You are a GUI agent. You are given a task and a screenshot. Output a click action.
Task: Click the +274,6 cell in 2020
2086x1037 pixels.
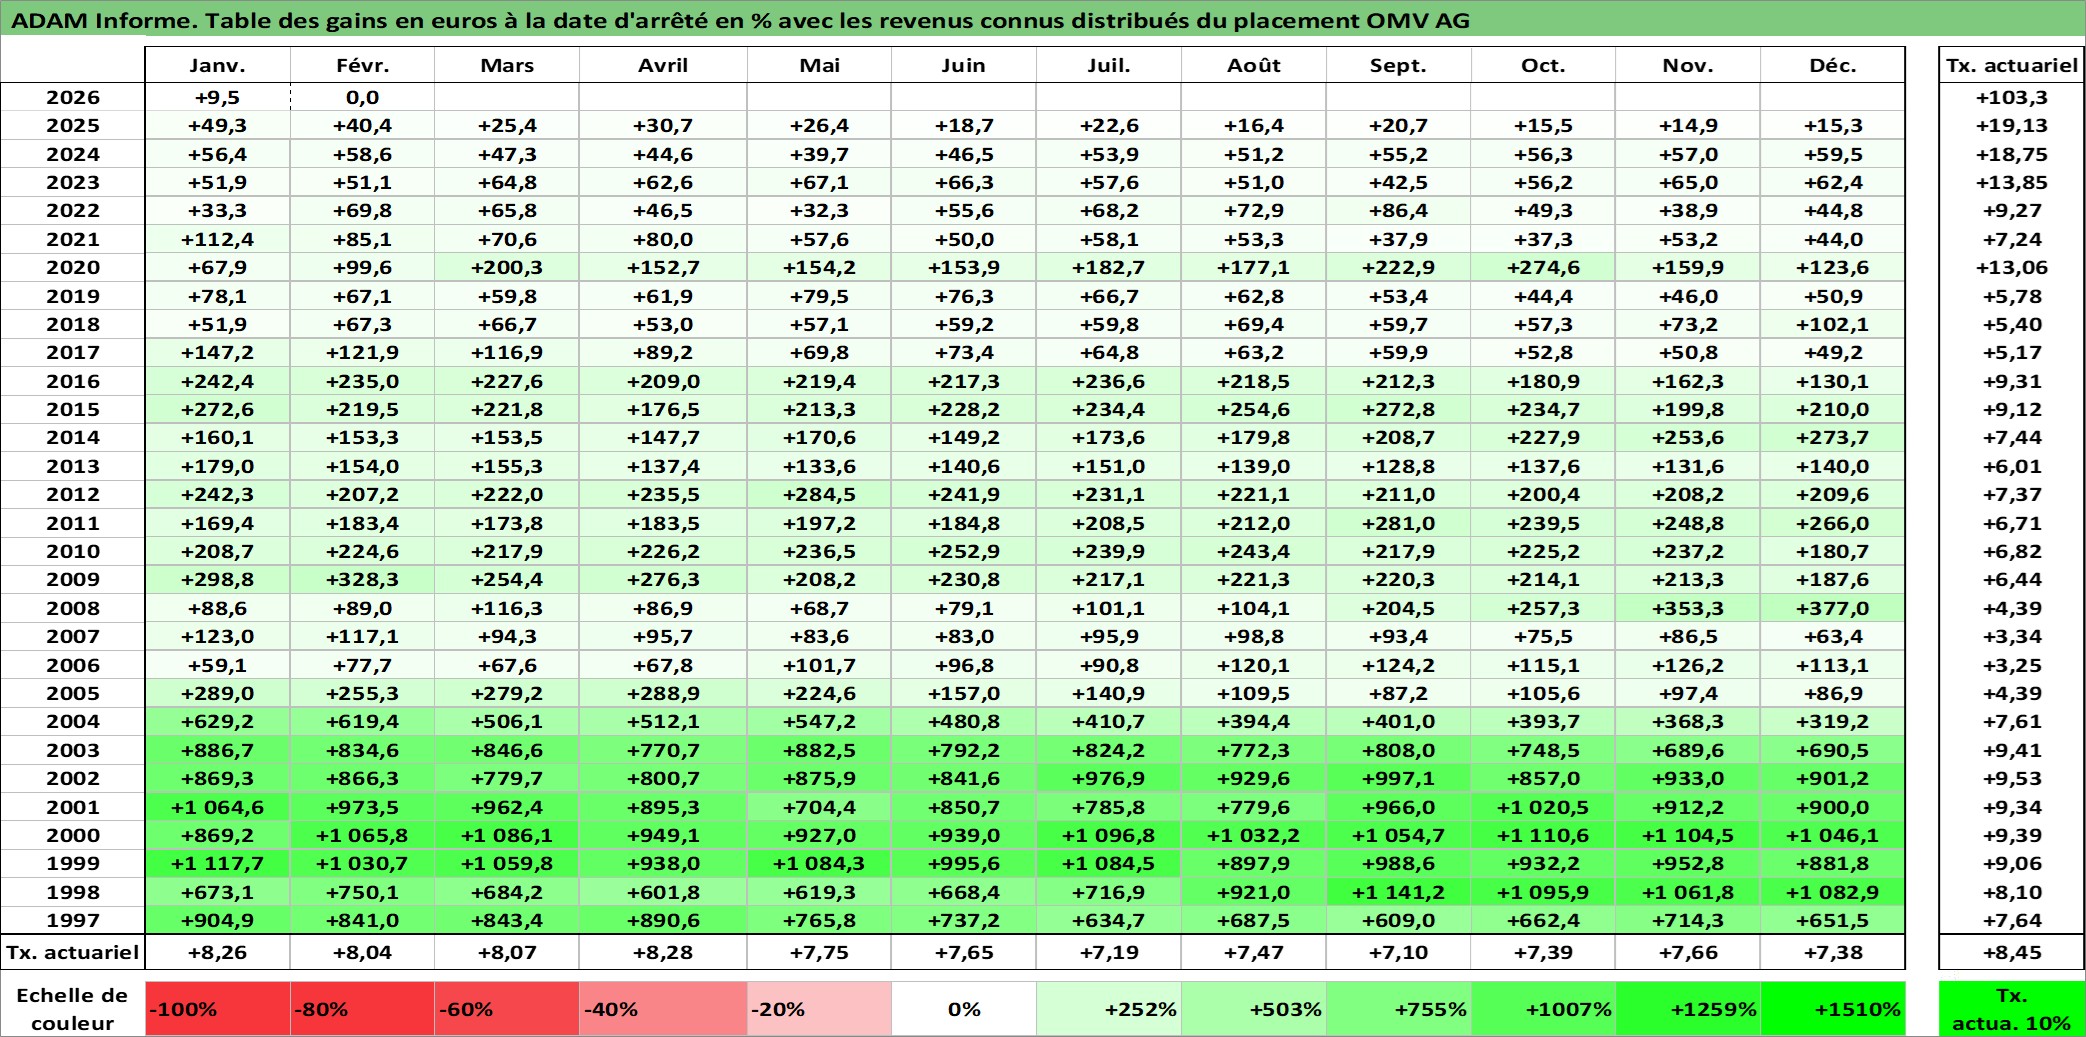click(x=1543, y=267)
